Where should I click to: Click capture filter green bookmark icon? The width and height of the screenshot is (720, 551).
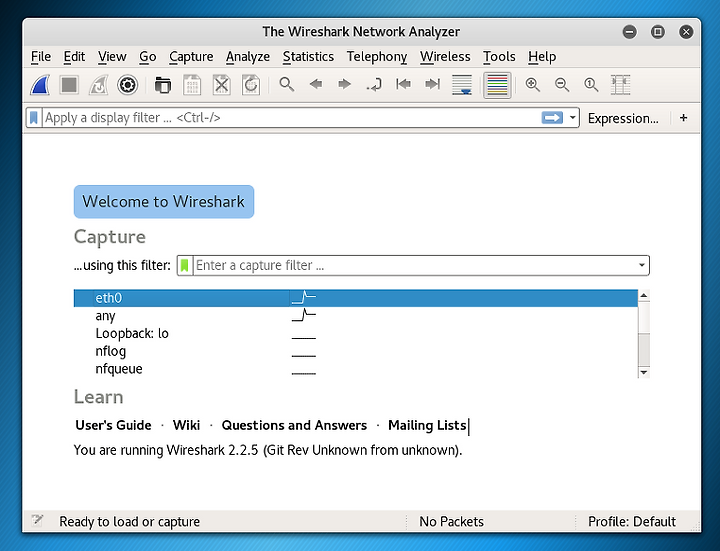(185, 265)
